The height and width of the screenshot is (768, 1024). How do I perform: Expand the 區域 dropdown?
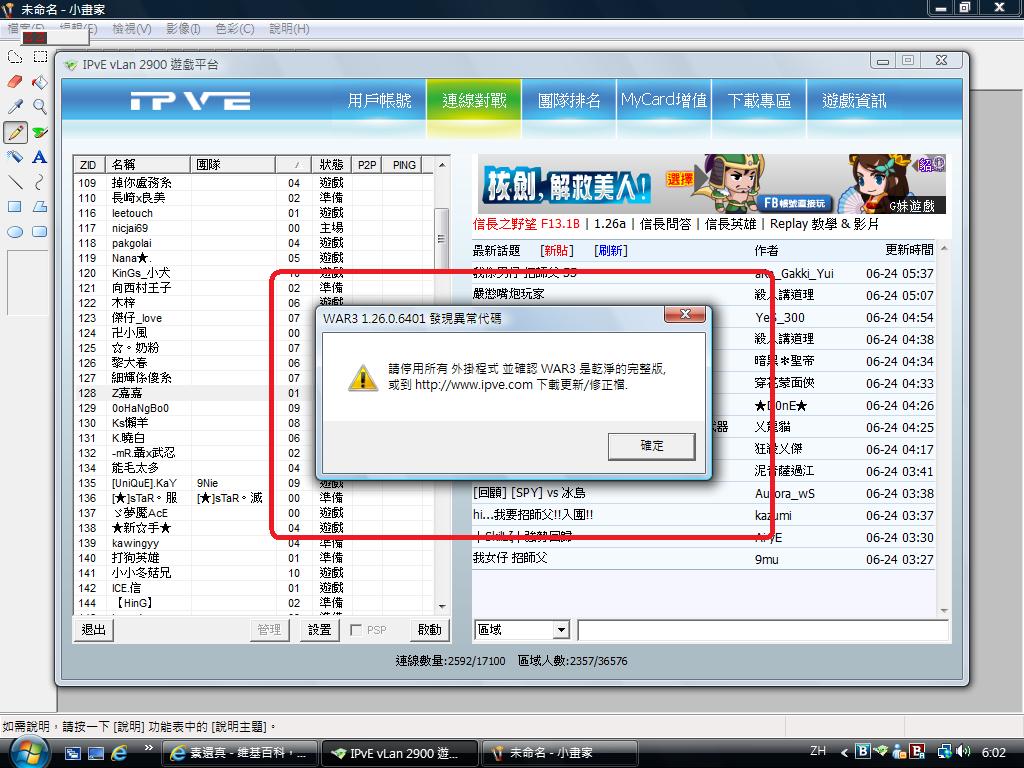[561, 630]
